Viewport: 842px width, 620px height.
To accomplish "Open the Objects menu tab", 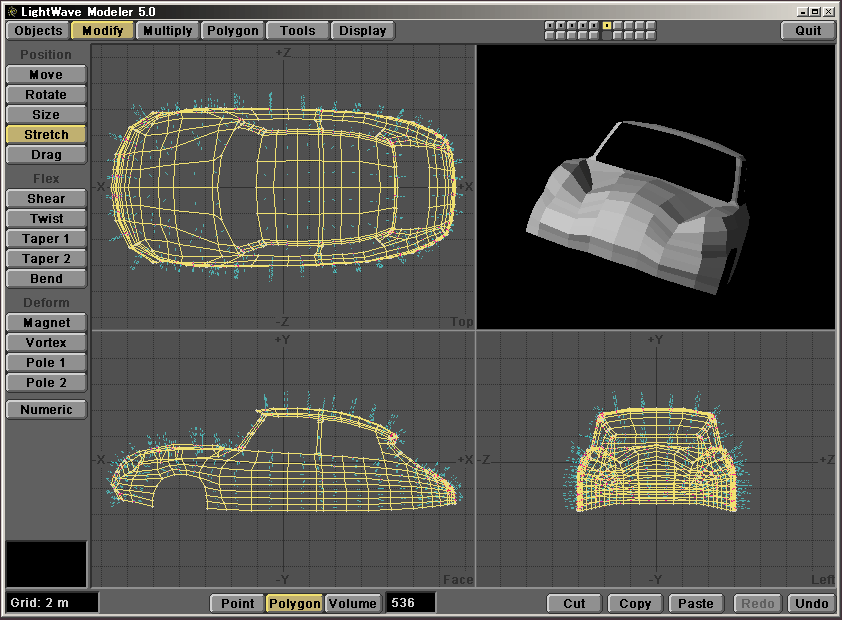I will (x=38, y=30).
